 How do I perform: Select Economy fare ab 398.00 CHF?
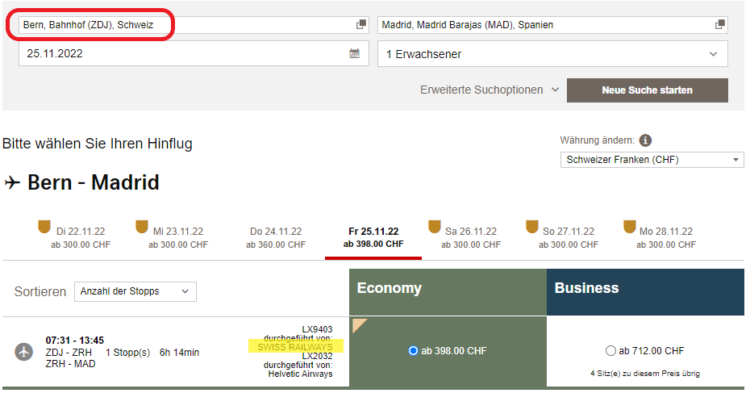(x=413, y=351)
